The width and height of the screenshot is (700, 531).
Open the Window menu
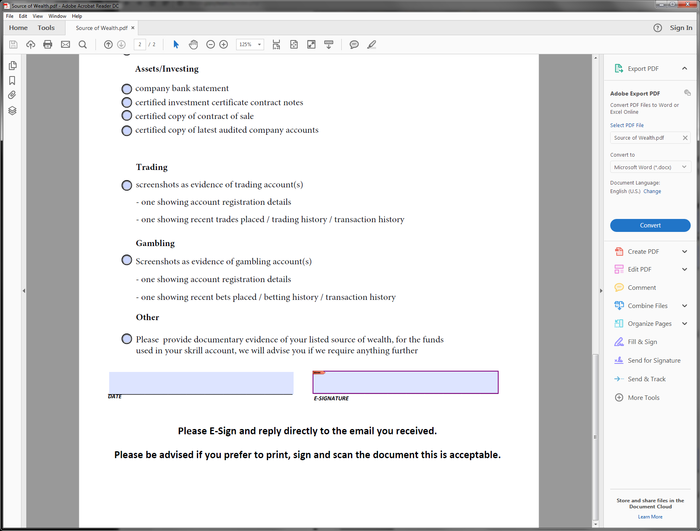pos(57,16)
